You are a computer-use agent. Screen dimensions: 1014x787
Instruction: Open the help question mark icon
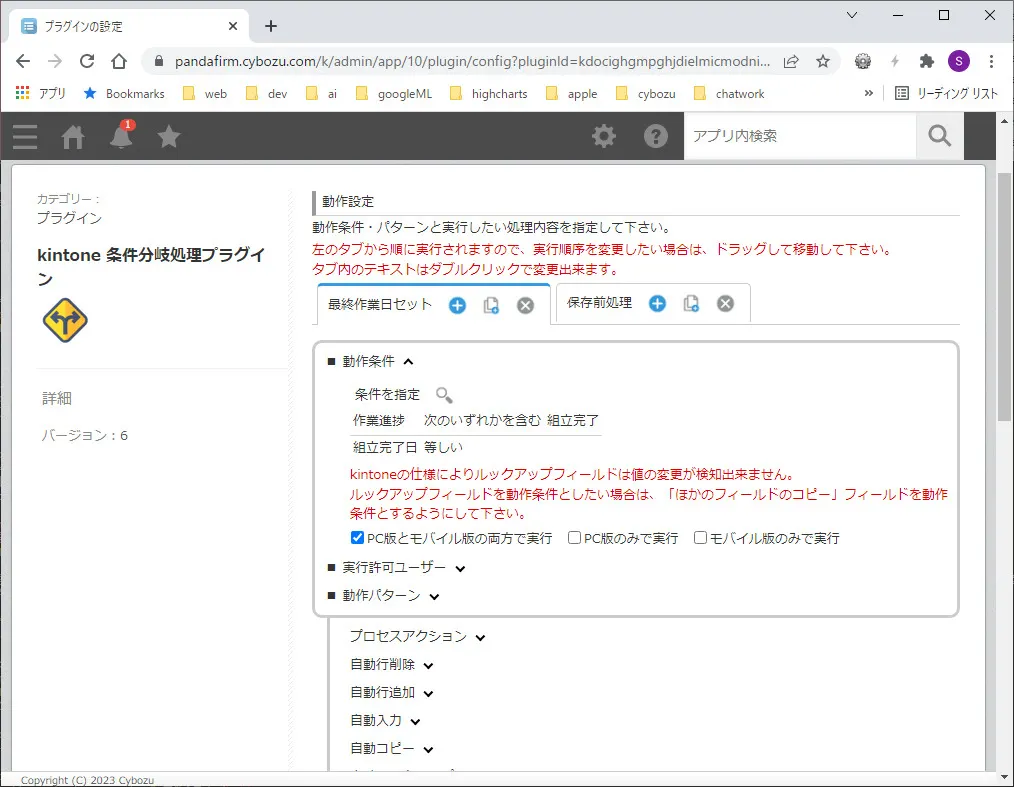coord(656,135)
